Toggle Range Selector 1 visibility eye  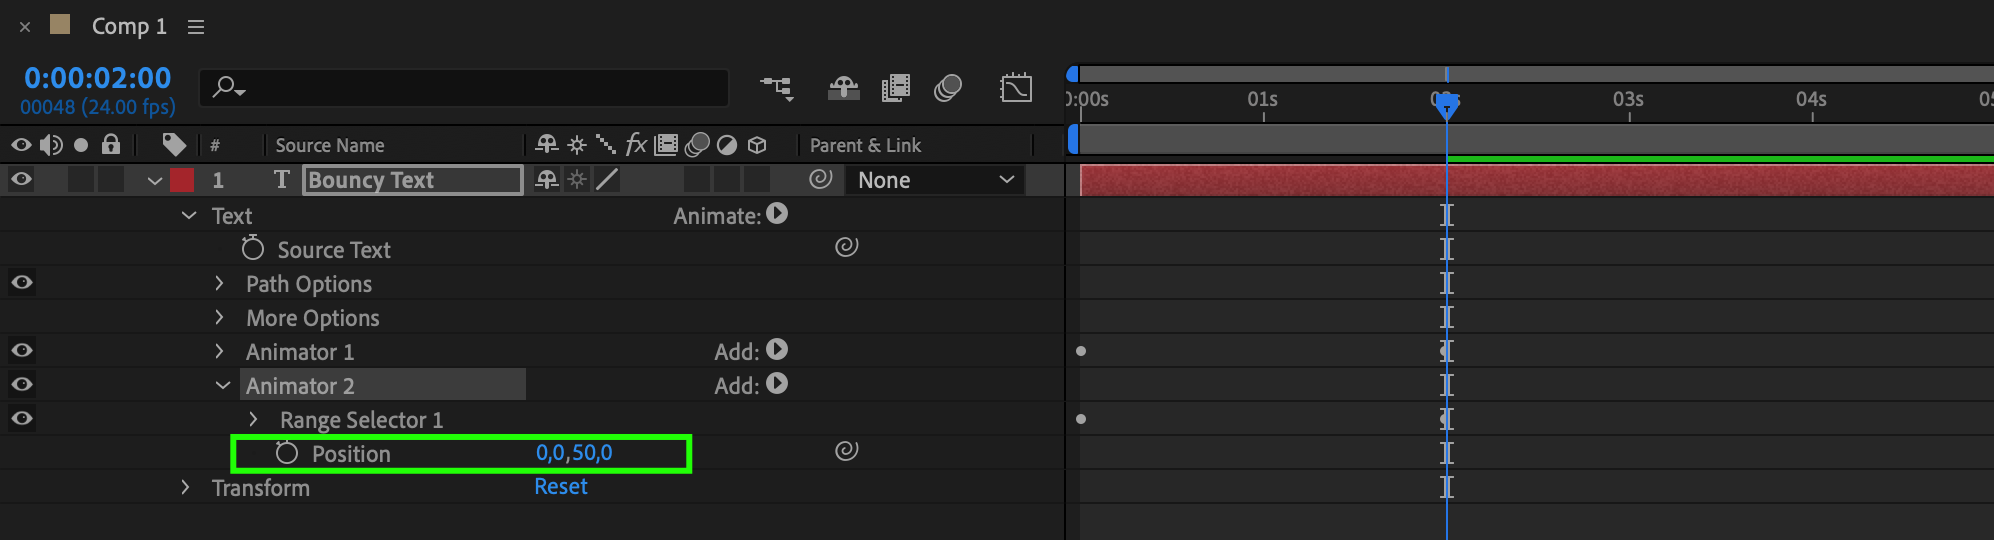tap(21, 419)
